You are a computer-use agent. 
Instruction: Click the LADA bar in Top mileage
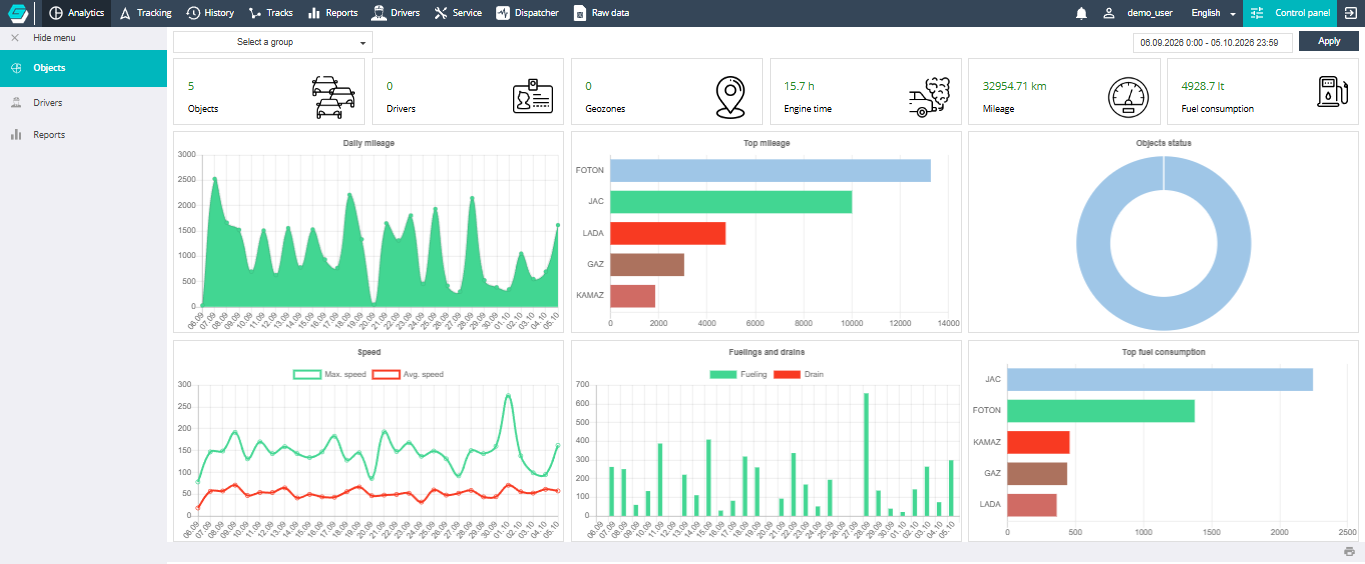pos(667,233)
